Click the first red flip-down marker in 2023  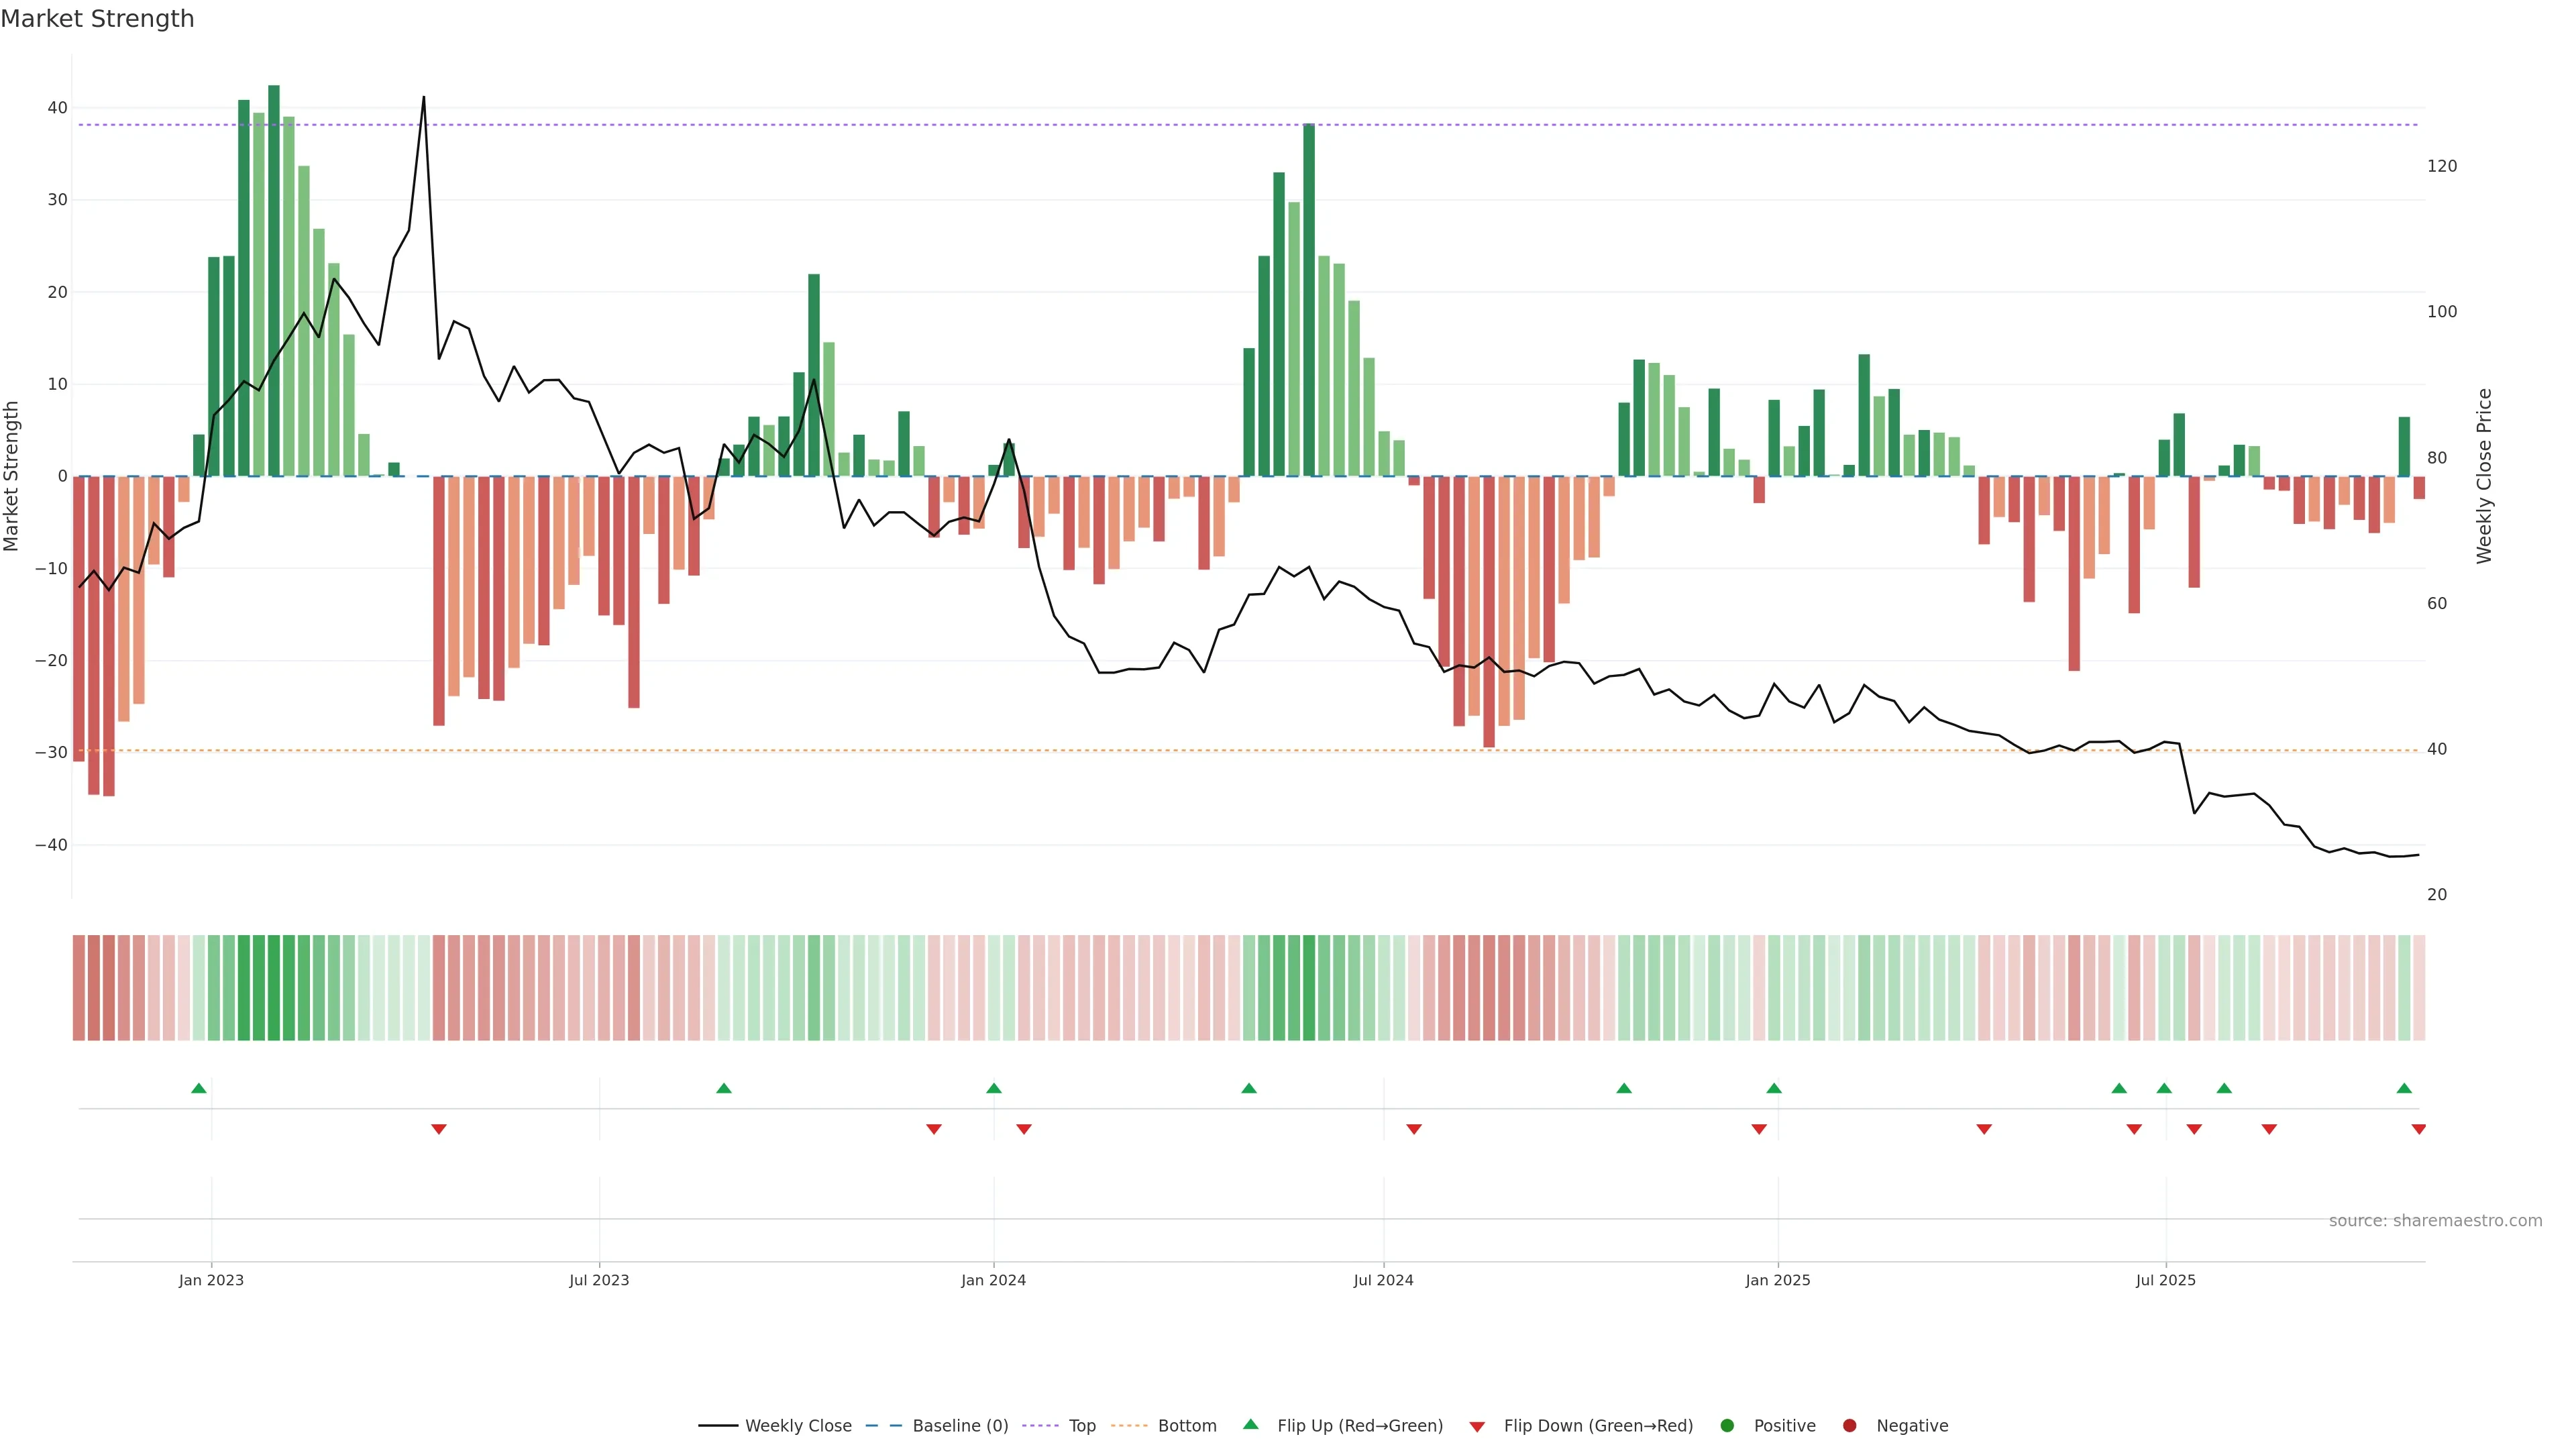pos(438,1129)
